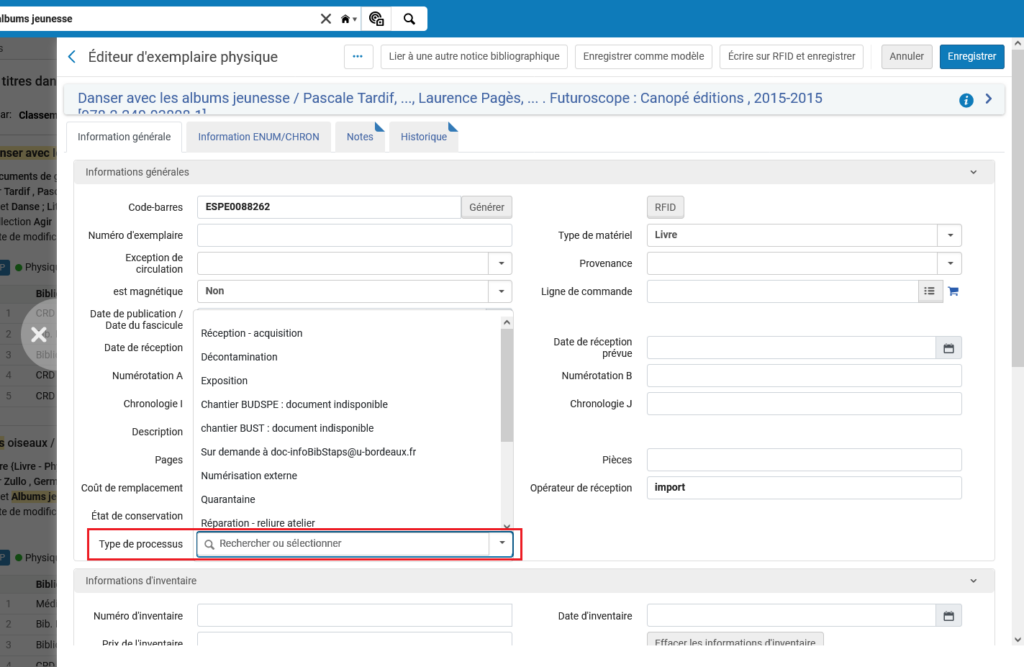Switch to the Information ENUM/CHRON tab
The height and width of the screenshot is (667, 1024).
tap(258, 137)
